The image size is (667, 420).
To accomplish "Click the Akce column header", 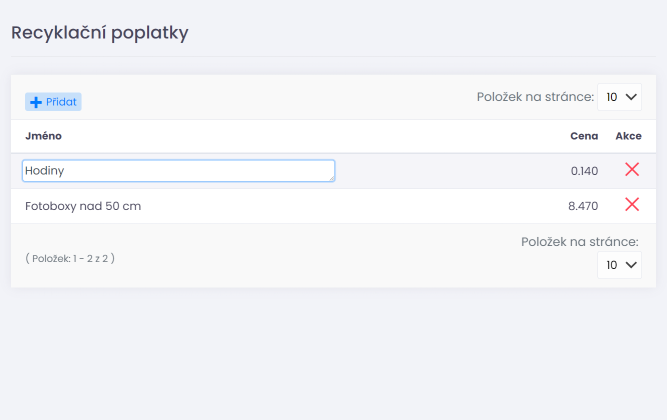I will (629, 136).
